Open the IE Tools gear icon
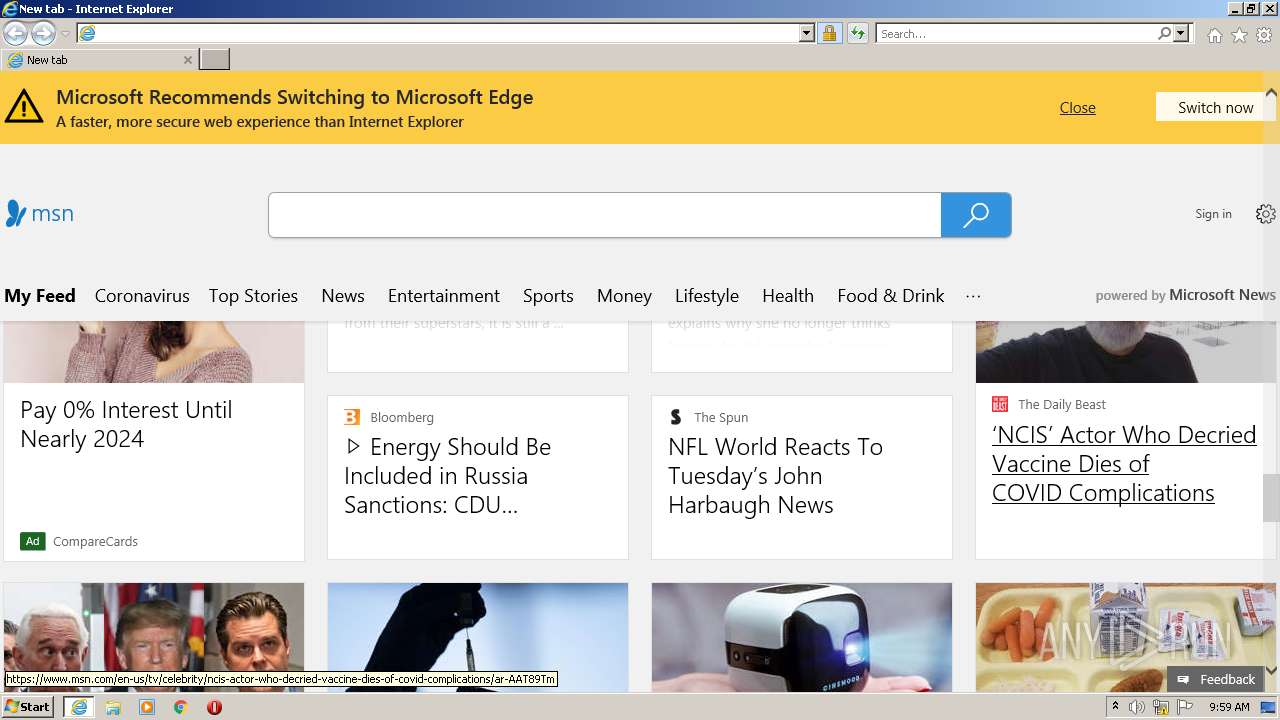 (x=1264, y=35)
